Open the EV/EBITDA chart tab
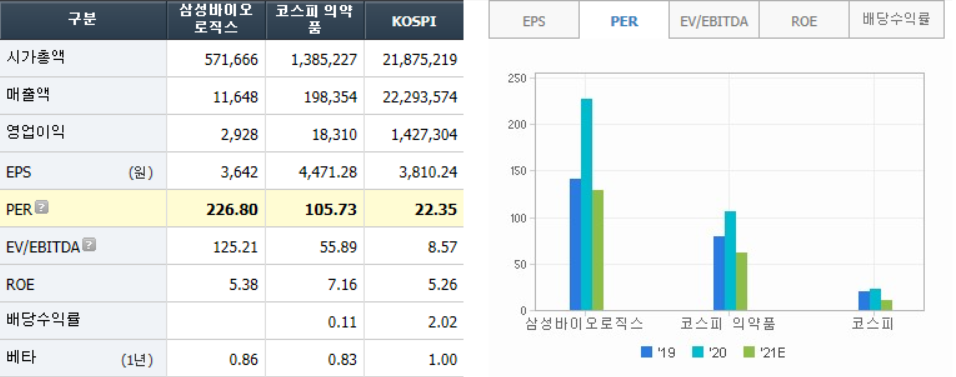The image size is (956, 377). tap(714, 21)
